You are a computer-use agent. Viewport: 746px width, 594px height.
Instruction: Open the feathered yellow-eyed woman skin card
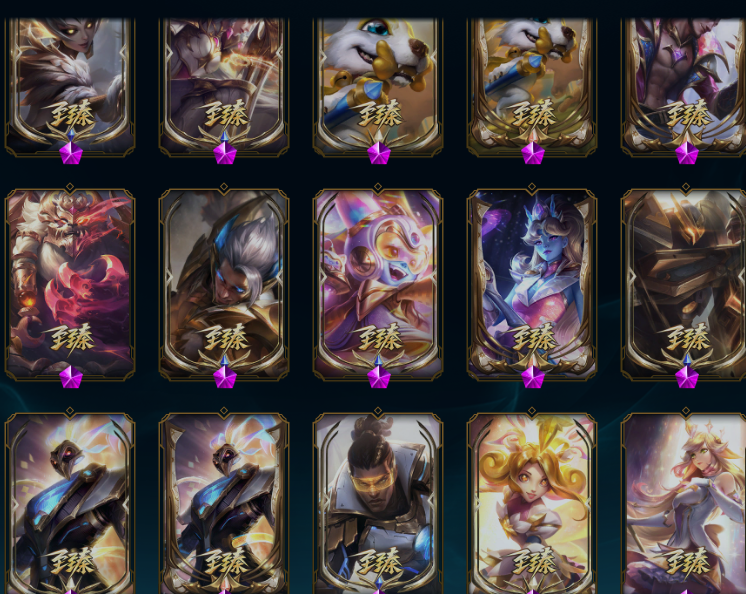pos(70,87)
